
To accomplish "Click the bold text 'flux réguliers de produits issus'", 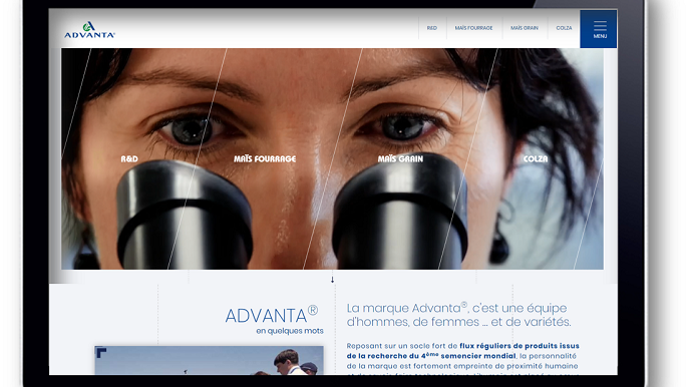I will pos(519,346).
